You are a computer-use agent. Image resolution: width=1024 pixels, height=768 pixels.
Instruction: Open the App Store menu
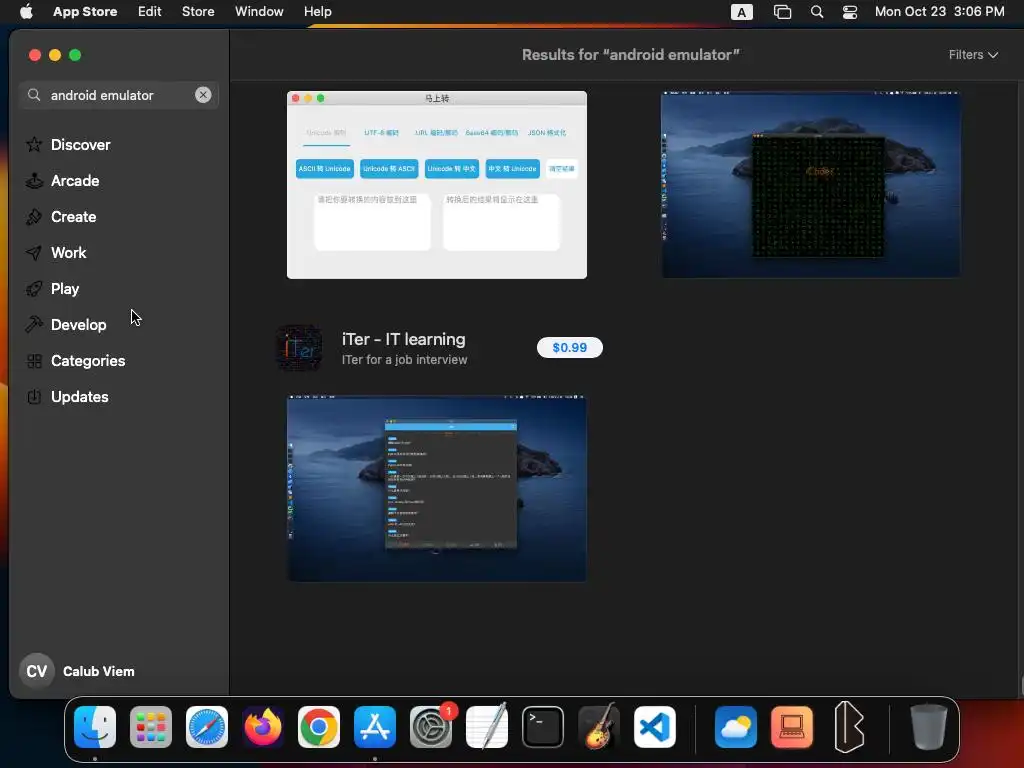coord(85,12)
